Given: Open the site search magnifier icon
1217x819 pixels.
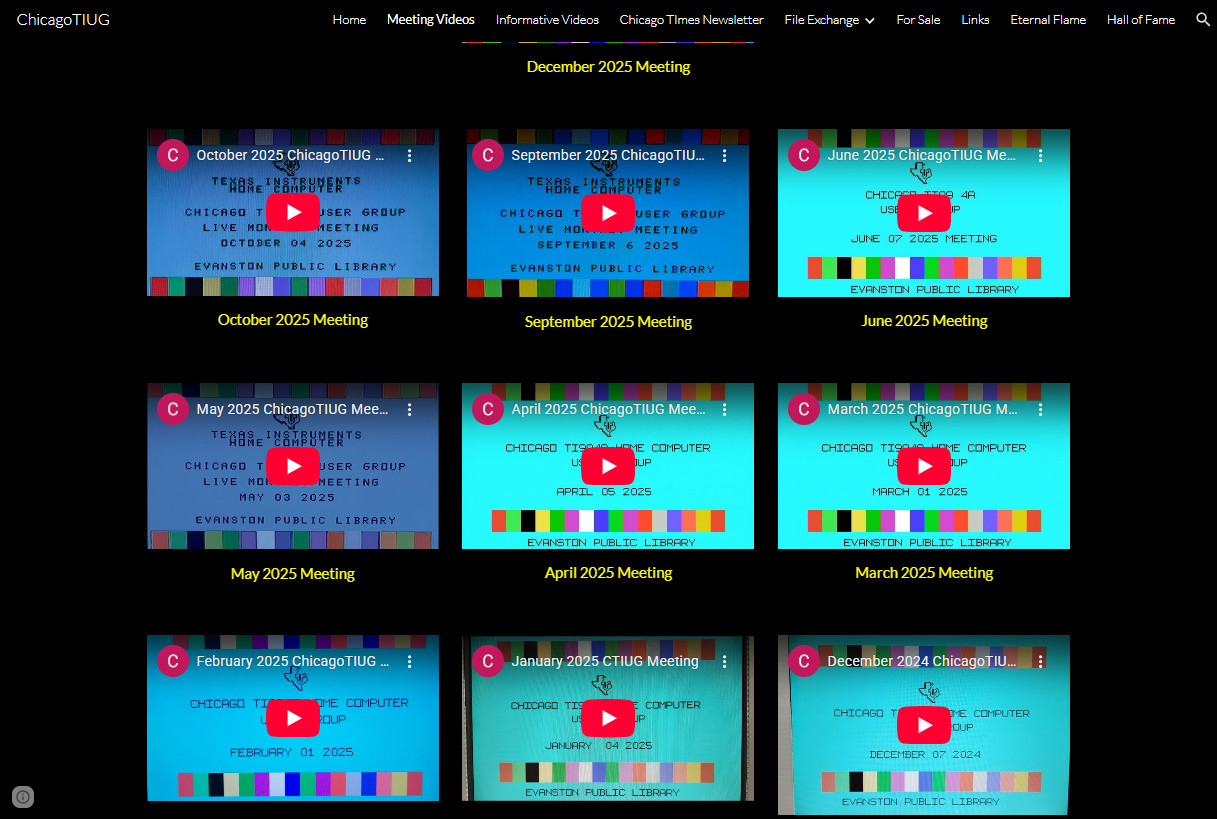Looking at the screenshot, I should (x=1202, y=20).
